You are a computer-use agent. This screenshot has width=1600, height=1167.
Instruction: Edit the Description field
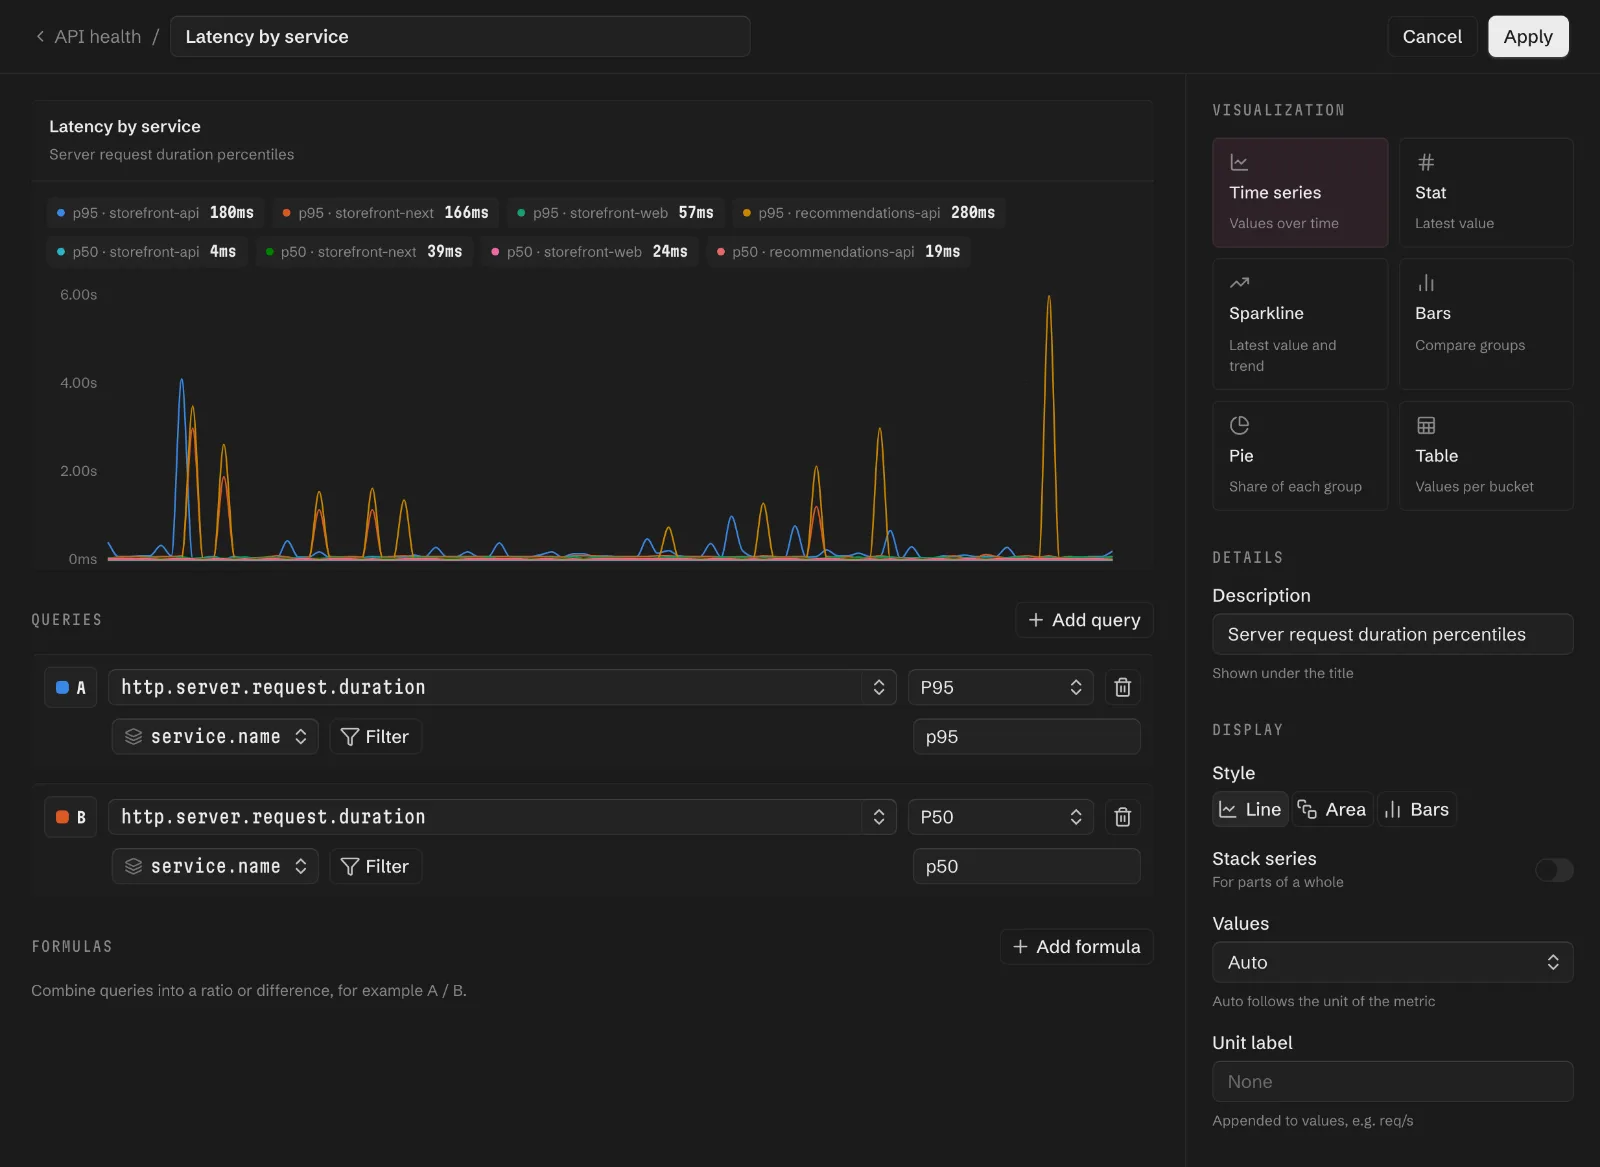point(1392,634)
